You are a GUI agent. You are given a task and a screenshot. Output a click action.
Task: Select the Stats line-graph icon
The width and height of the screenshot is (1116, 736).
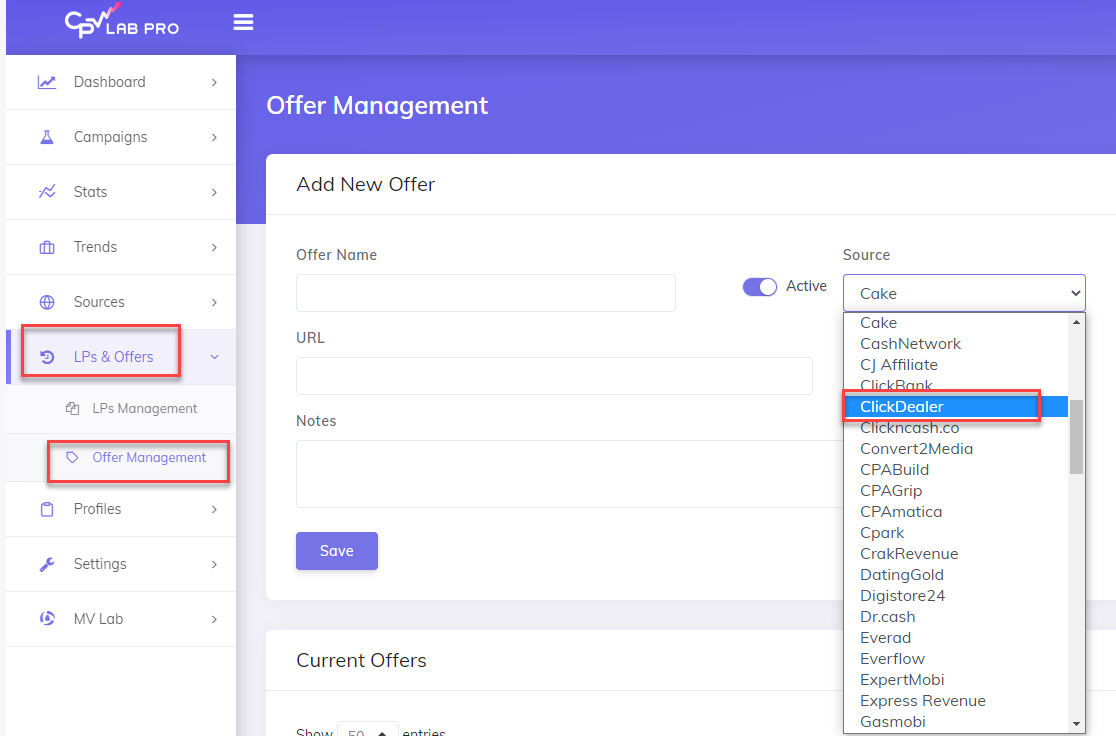pos(47,192)
